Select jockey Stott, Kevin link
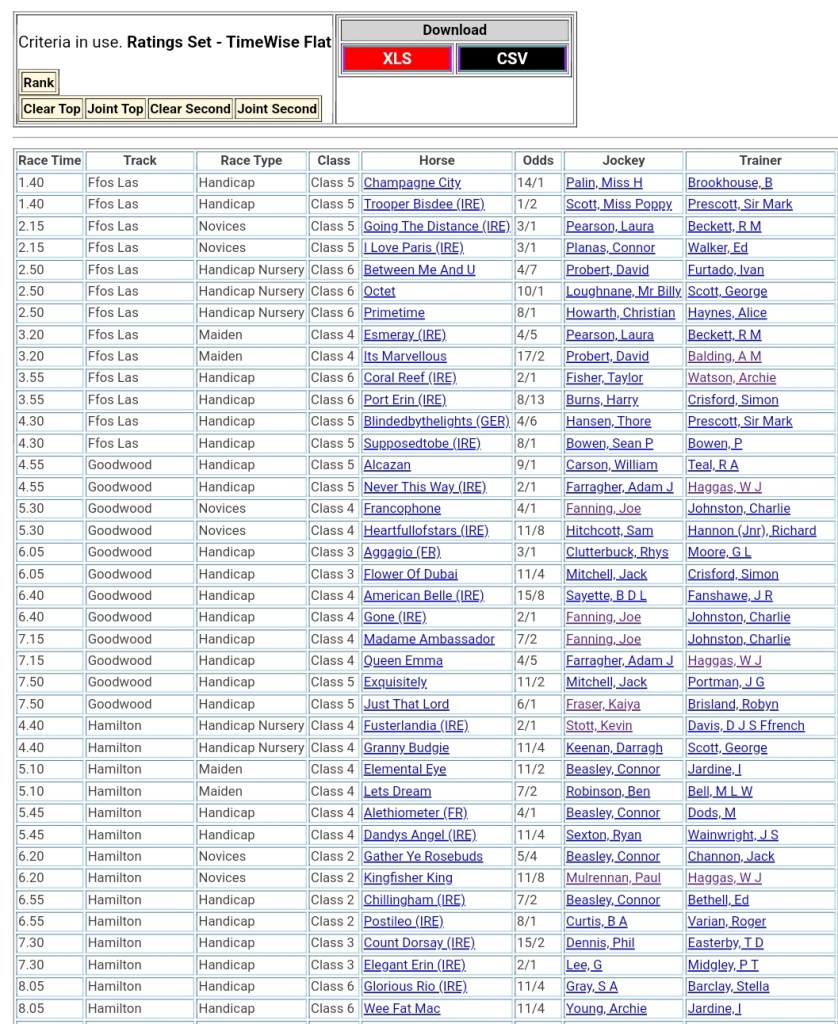Screen dimensions: 838x1024 tap(598, 726)
